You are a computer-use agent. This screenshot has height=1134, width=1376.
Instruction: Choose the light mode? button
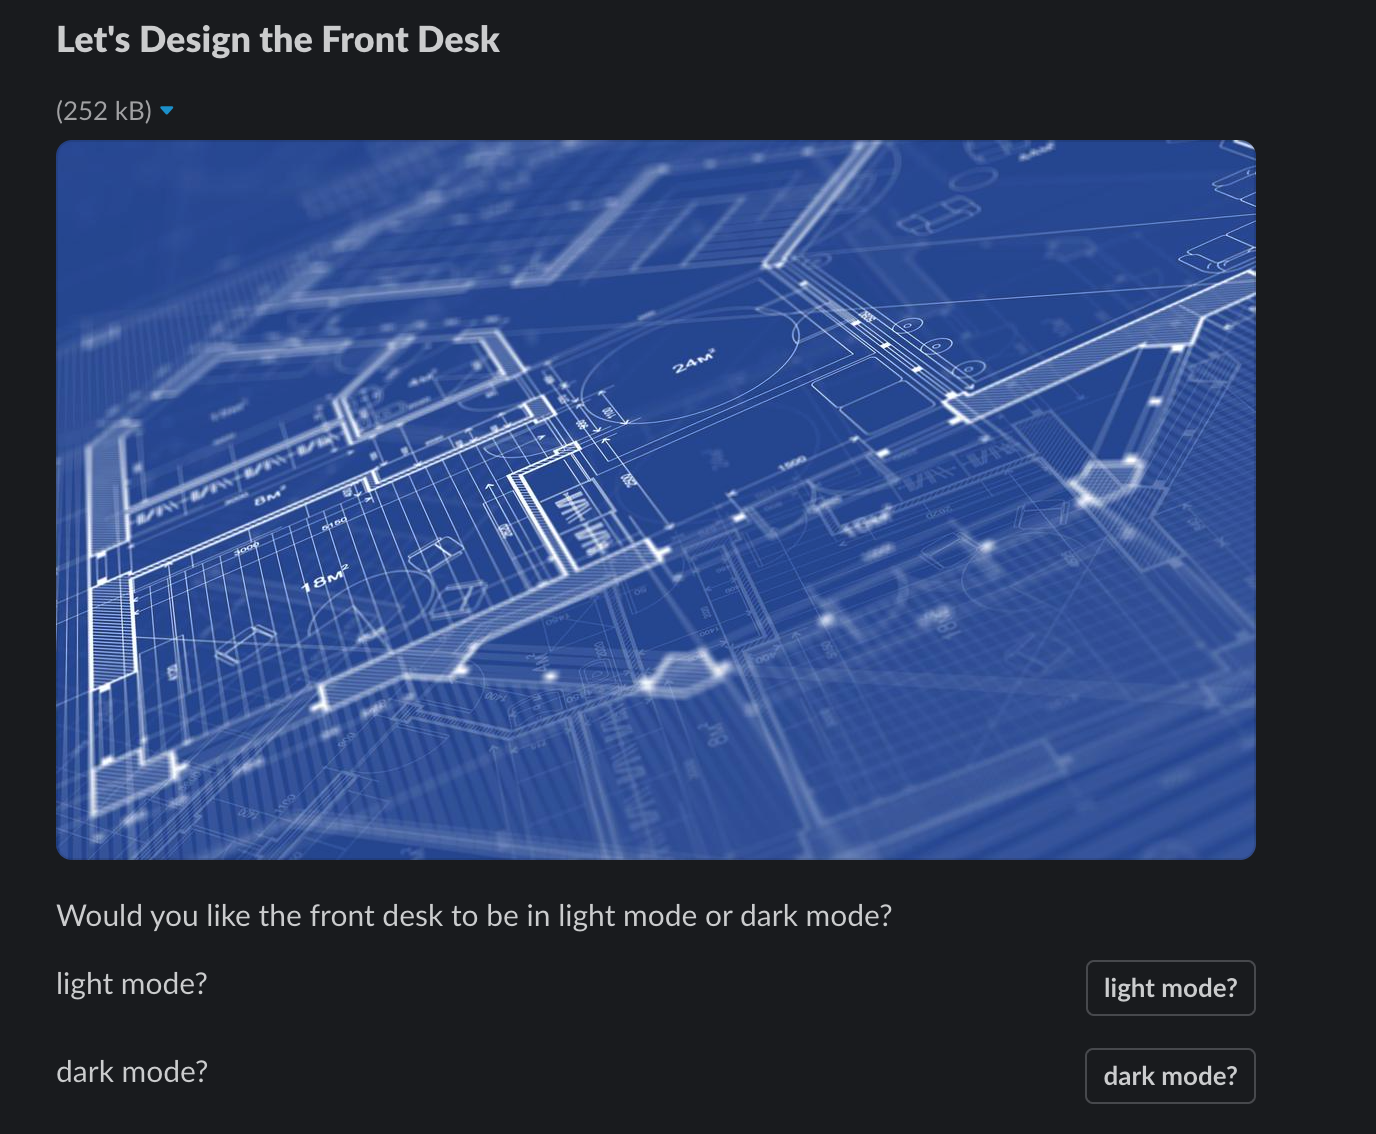coord(1170,988)
